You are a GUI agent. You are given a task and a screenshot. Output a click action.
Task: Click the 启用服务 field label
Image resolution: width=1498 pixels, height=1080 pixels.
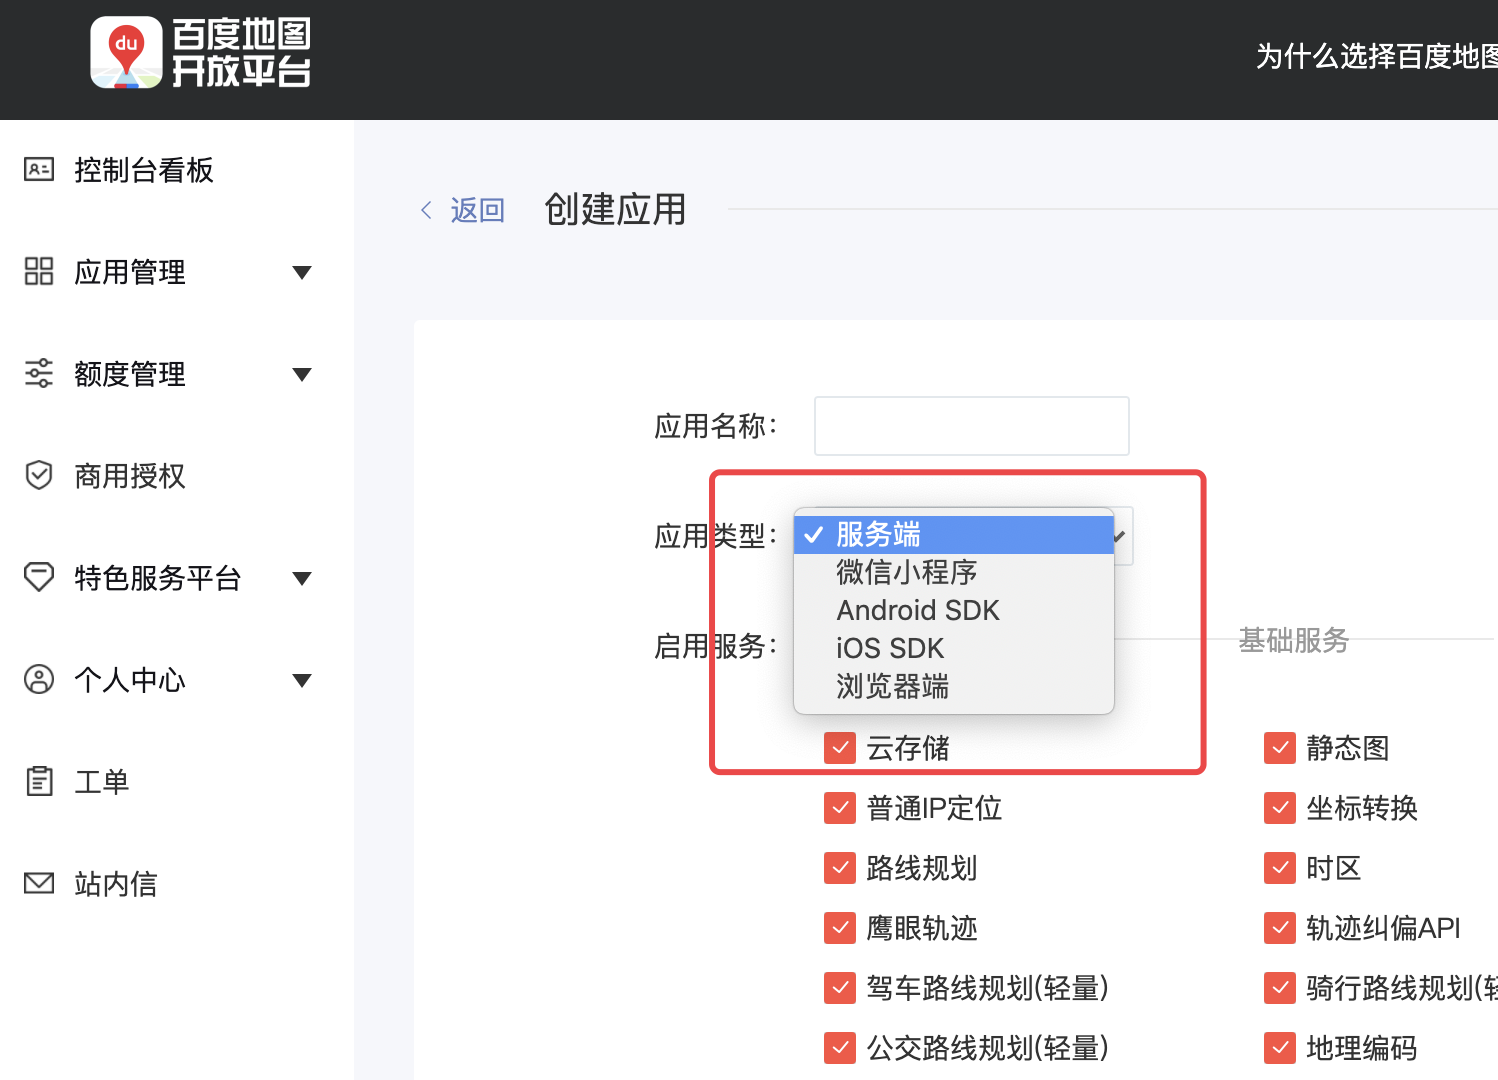pyautogui.click(x=715, y=646)
